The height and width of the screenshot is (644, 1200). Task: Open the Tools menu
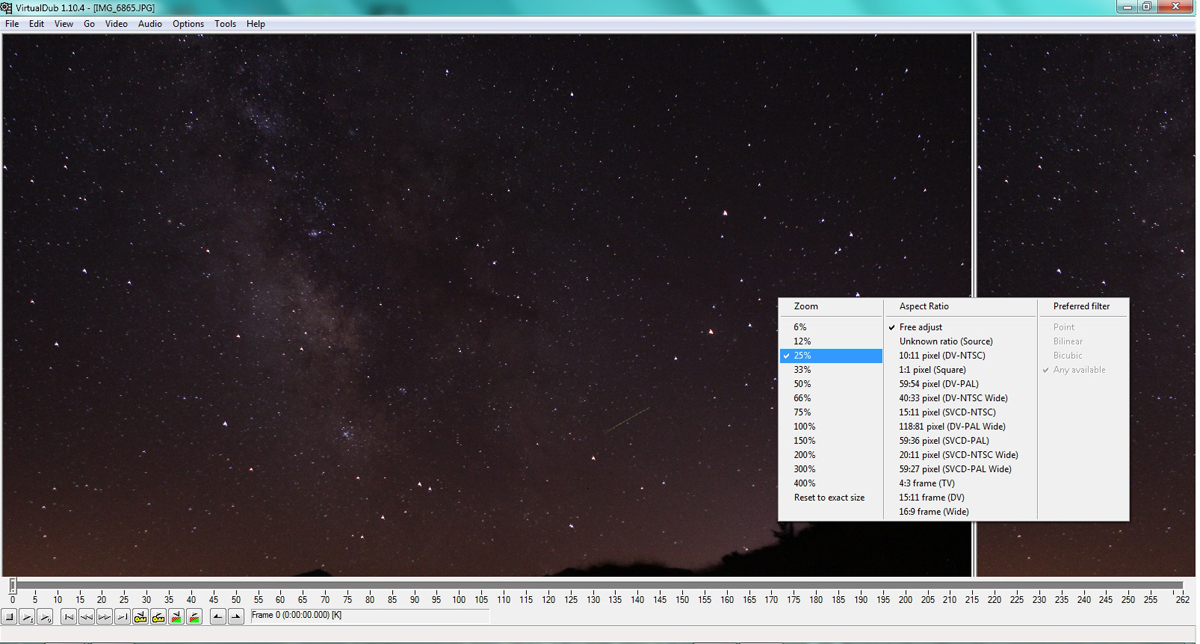coord(225,24)
